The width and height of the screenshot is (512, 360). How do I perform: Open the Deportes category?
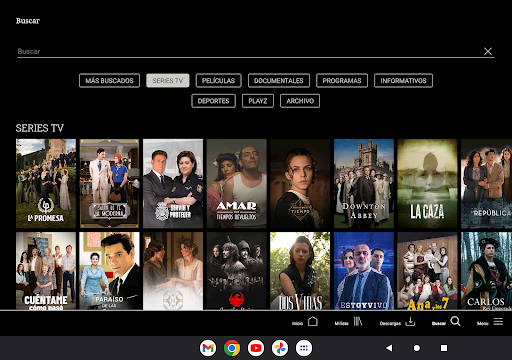point(213,101)
